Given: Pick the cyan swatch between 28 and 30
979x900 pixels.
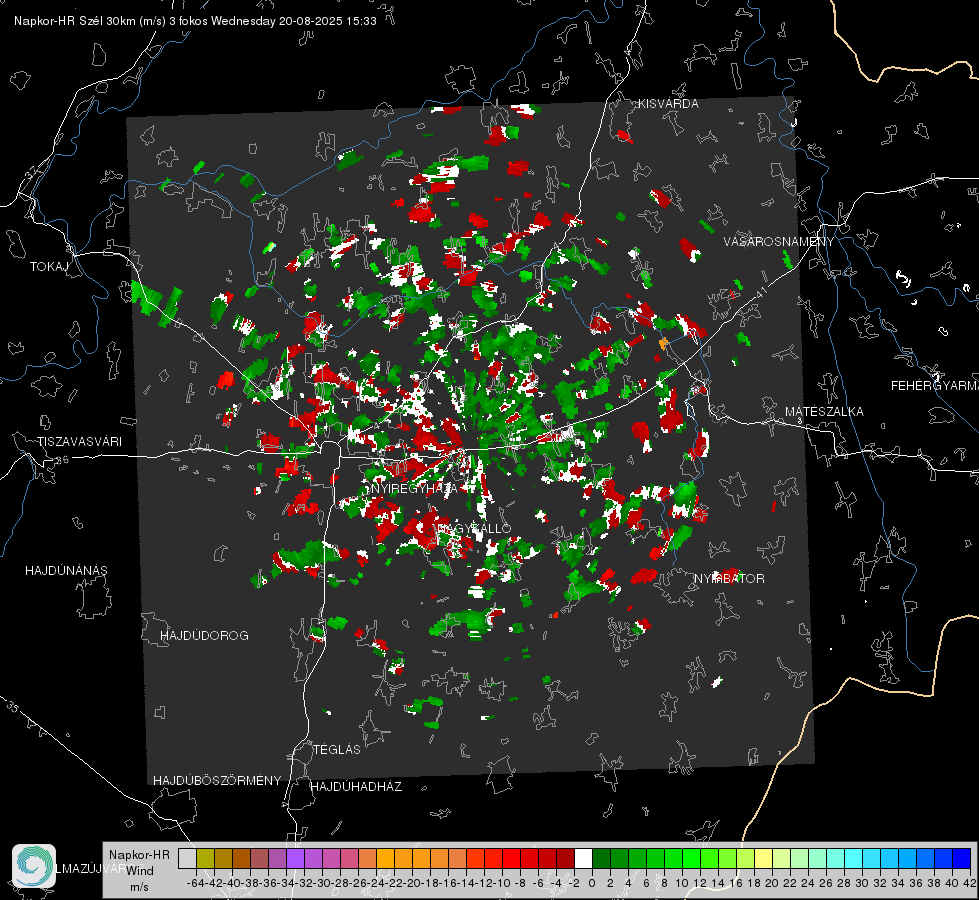Looking at the screenshot, I should 854,858.
